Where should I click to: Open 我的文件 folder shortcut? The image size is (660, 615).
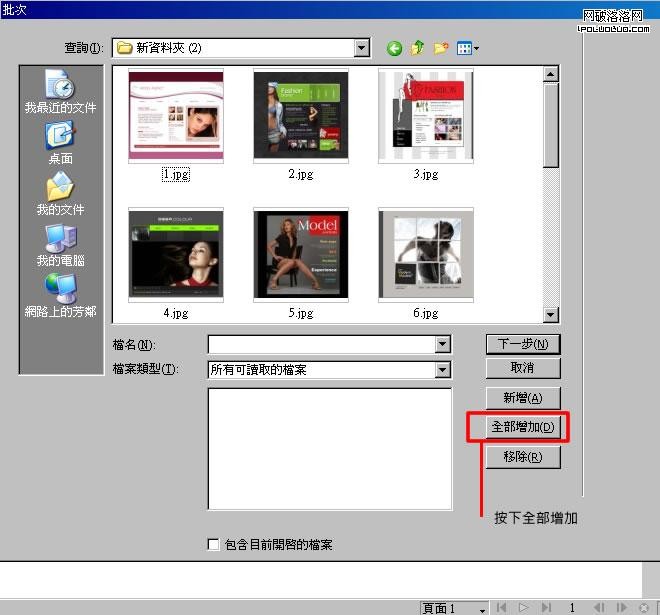pos(60,193)
